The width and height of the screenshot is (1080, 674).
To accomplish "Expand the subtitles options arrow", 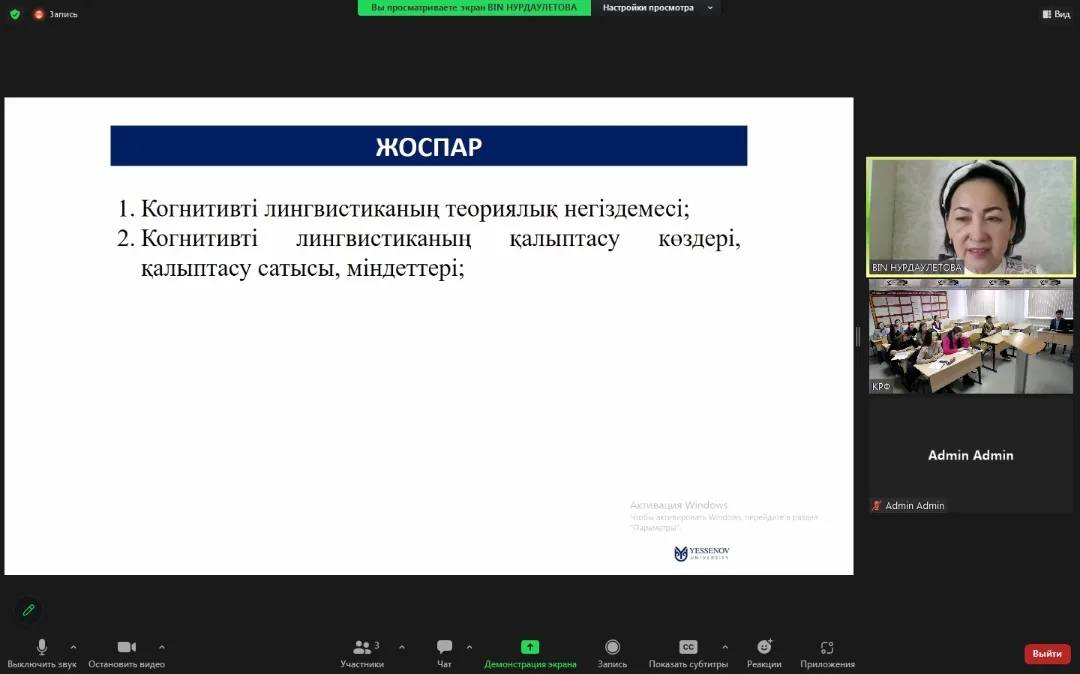I will point(725,647).
